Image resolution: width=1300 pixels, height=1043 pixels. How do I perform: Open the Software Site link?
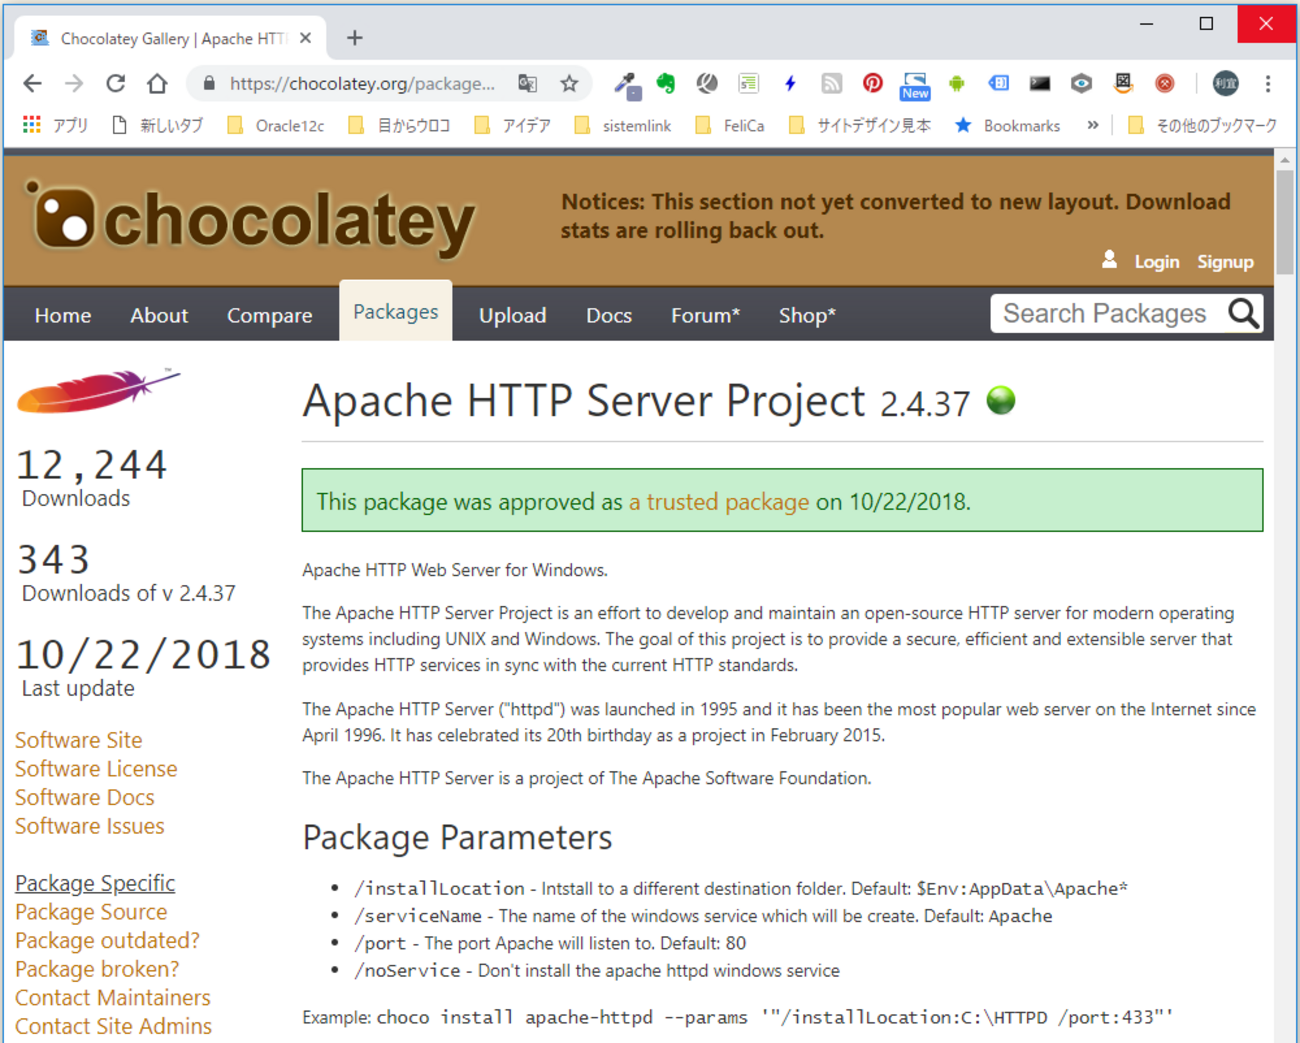tap(79, 740)
